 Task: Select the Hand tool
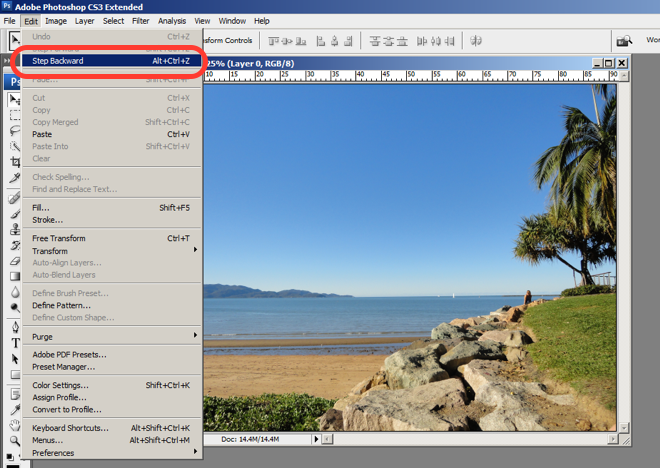pyautogui.click(x=15, y=424)
